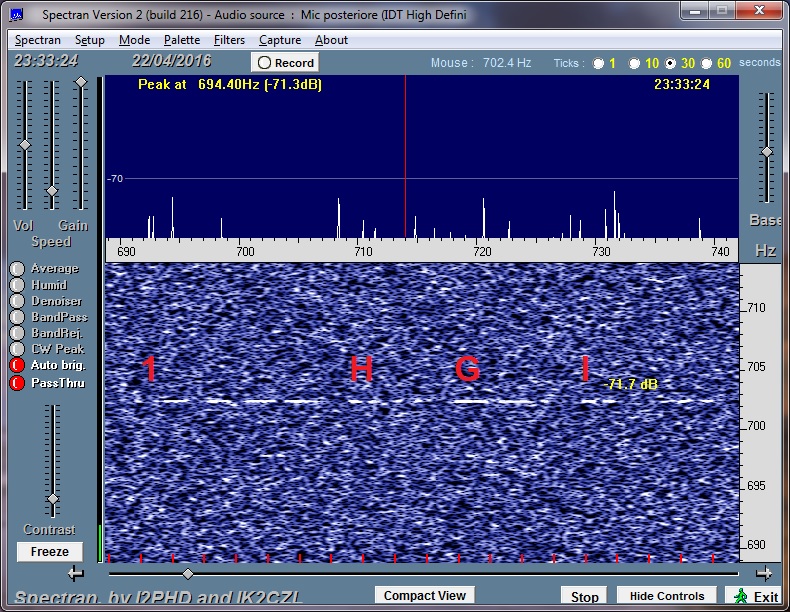
Task: Click the 705 mark on waterfall scale
Action: pyautogui.click(x=756, y=366)
